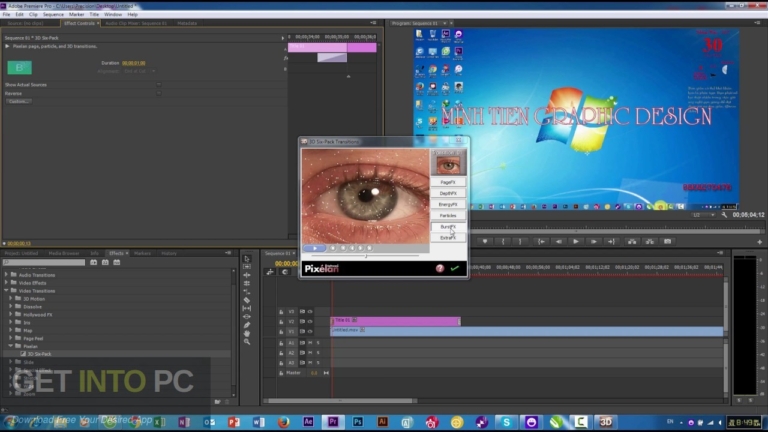The height and width of the screenshot is (432, 768).
Task: Select the Slide tool
Action: 247,317
